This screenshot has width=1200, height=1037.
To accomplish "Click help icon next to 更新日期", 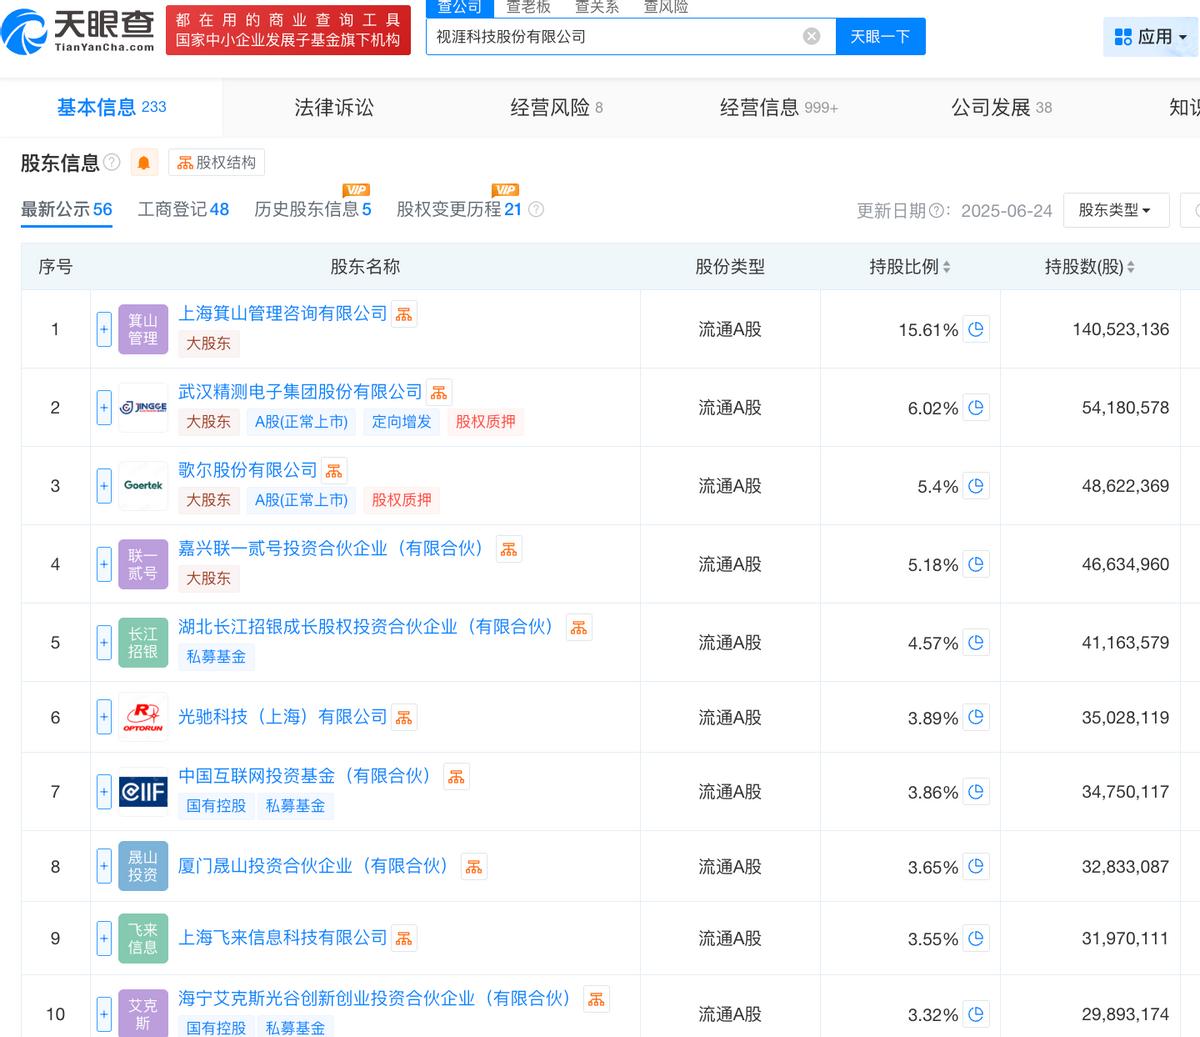I will pyautogui.click(x=937, y=211).
